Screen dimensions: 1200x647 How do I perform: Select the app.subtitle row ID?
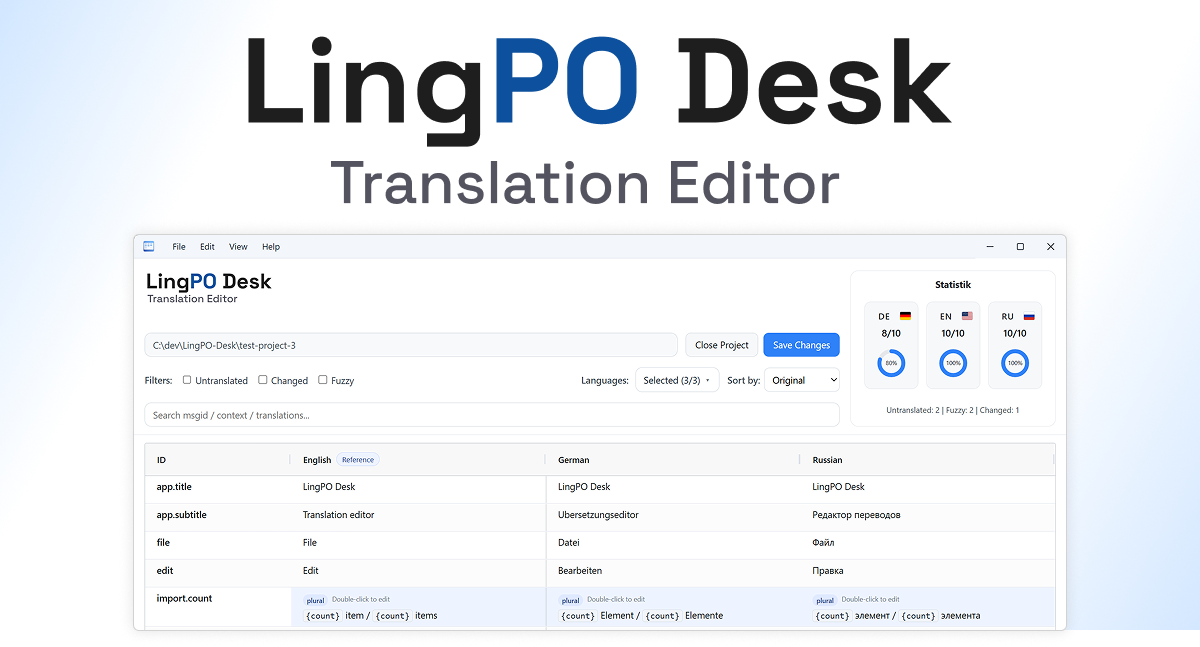pos(182,515)
